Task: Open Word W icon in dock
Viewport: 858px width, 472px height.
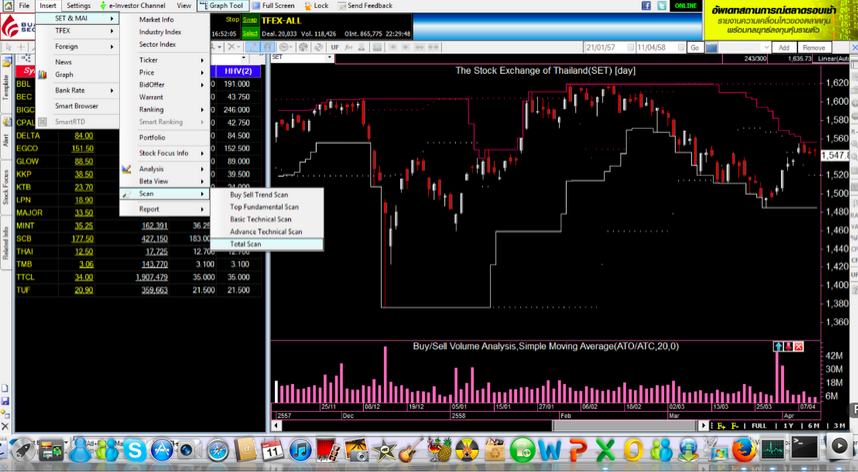Action: (x=550, y=450)
